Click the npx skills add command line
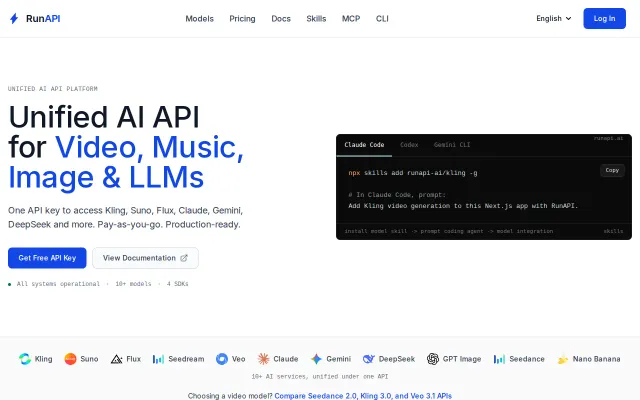 [413, 173]
